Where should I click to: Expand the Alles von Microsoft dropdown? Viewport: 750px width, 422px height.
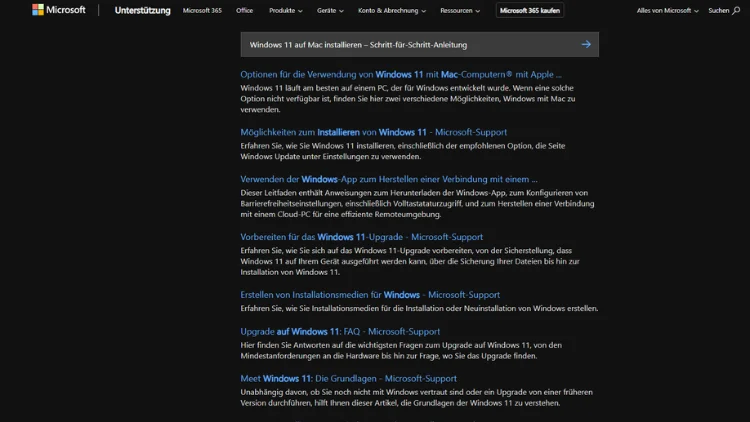[x=667, y=11]
